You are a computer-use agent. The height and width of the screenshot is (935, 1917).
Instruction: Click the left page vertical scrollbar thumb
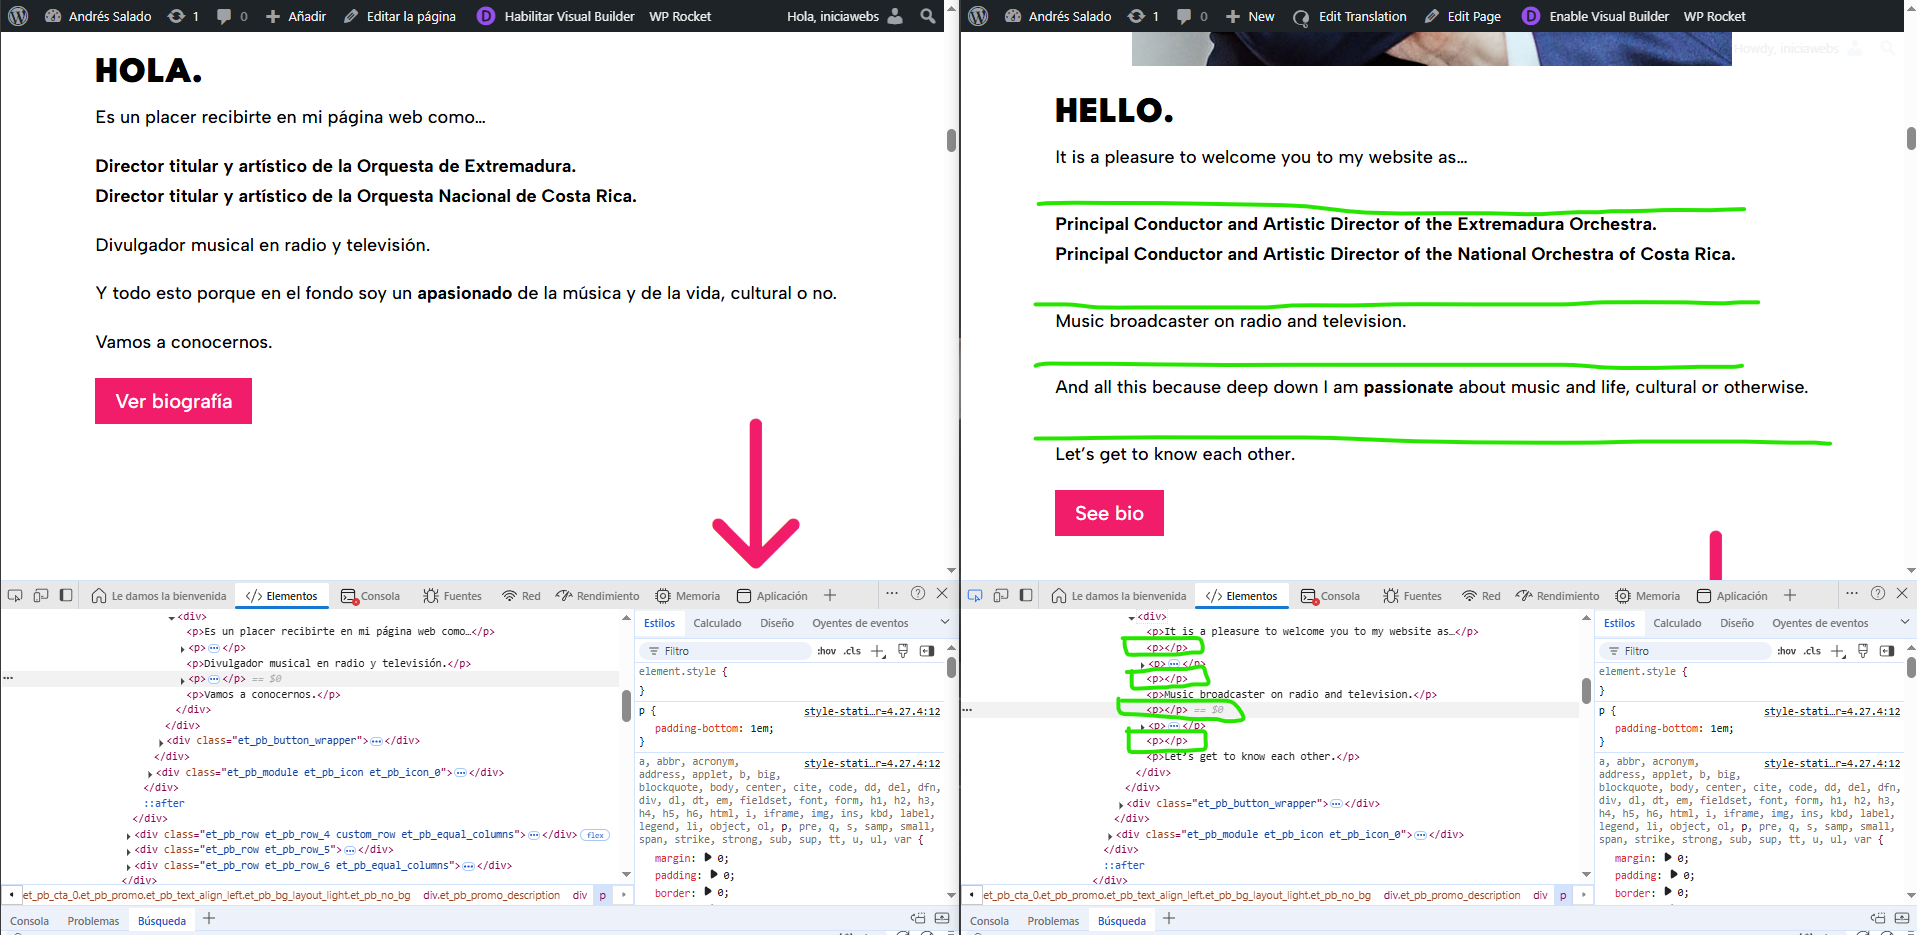click(x=951, y=140)
